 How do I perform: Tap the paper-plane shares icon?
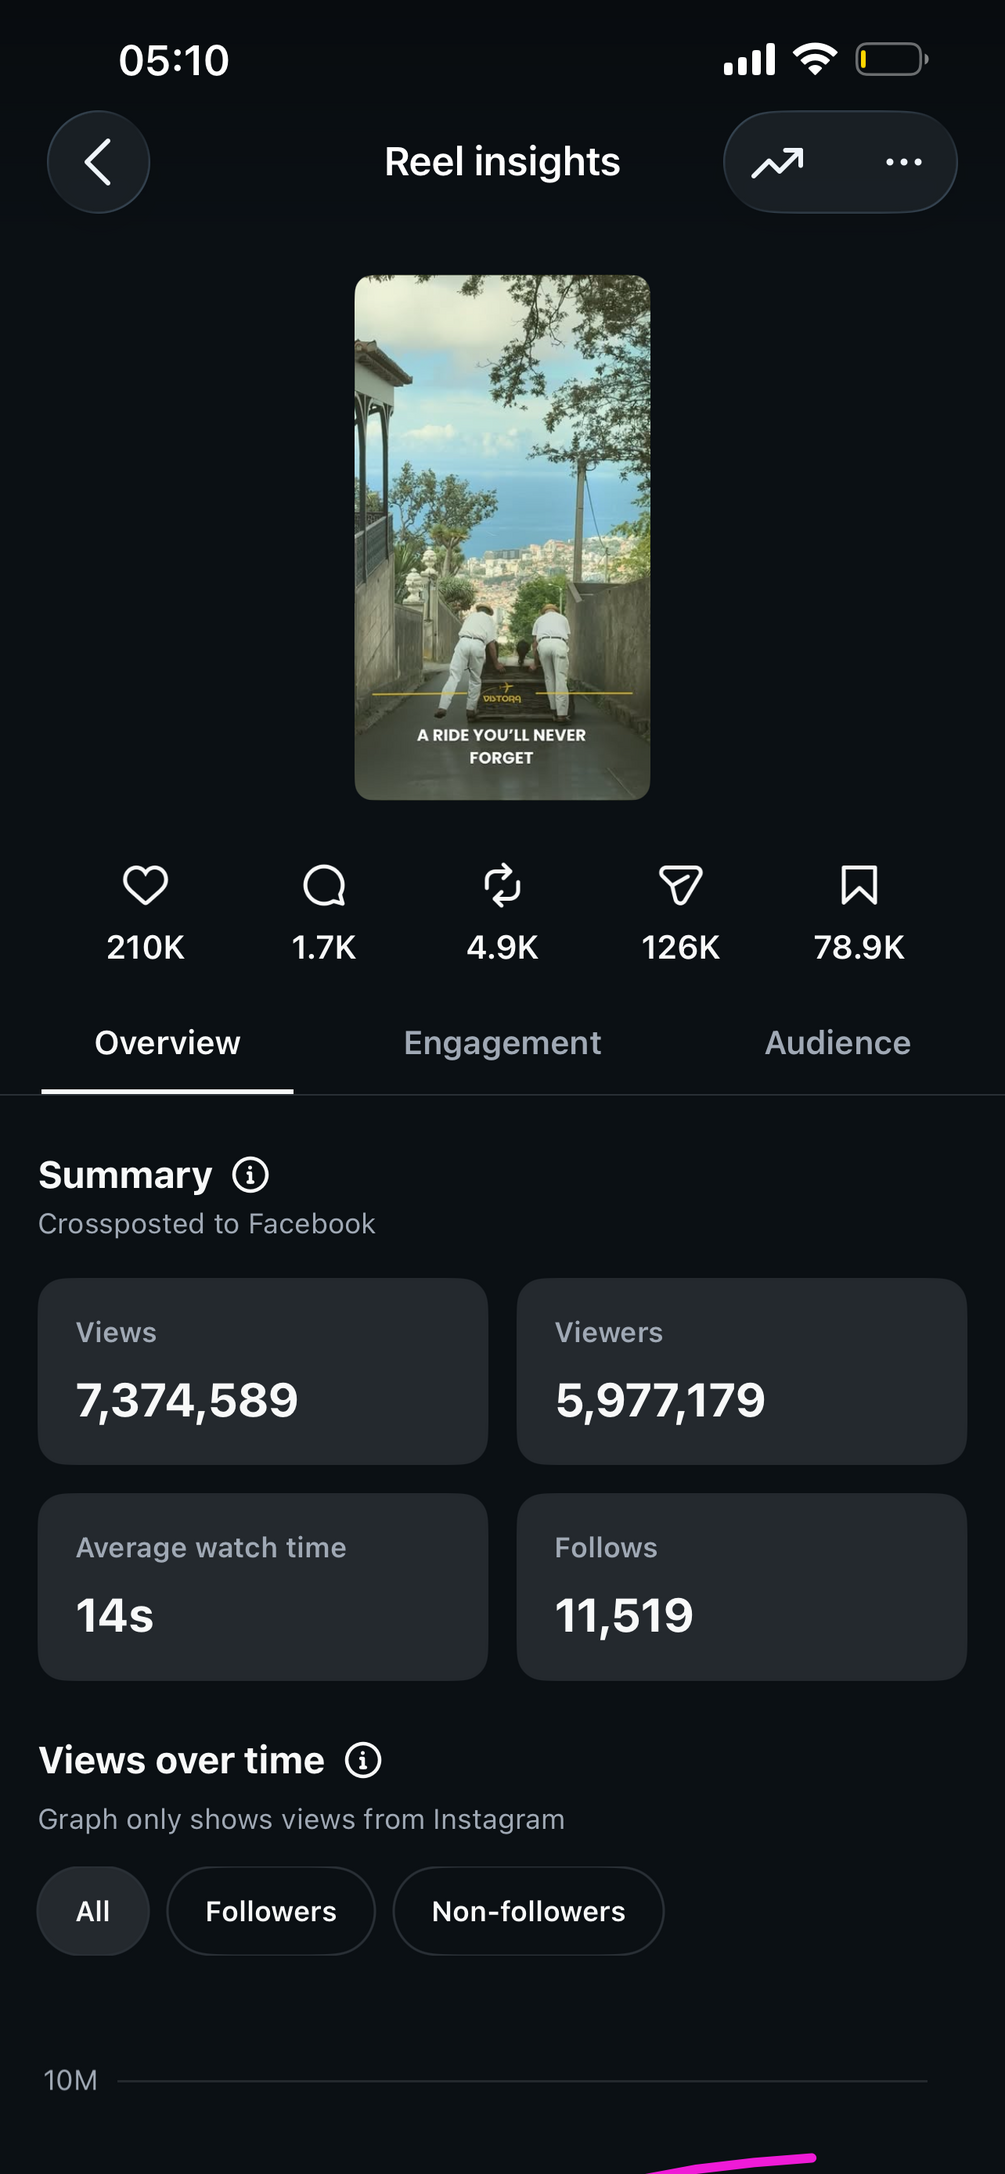[681, 885]
